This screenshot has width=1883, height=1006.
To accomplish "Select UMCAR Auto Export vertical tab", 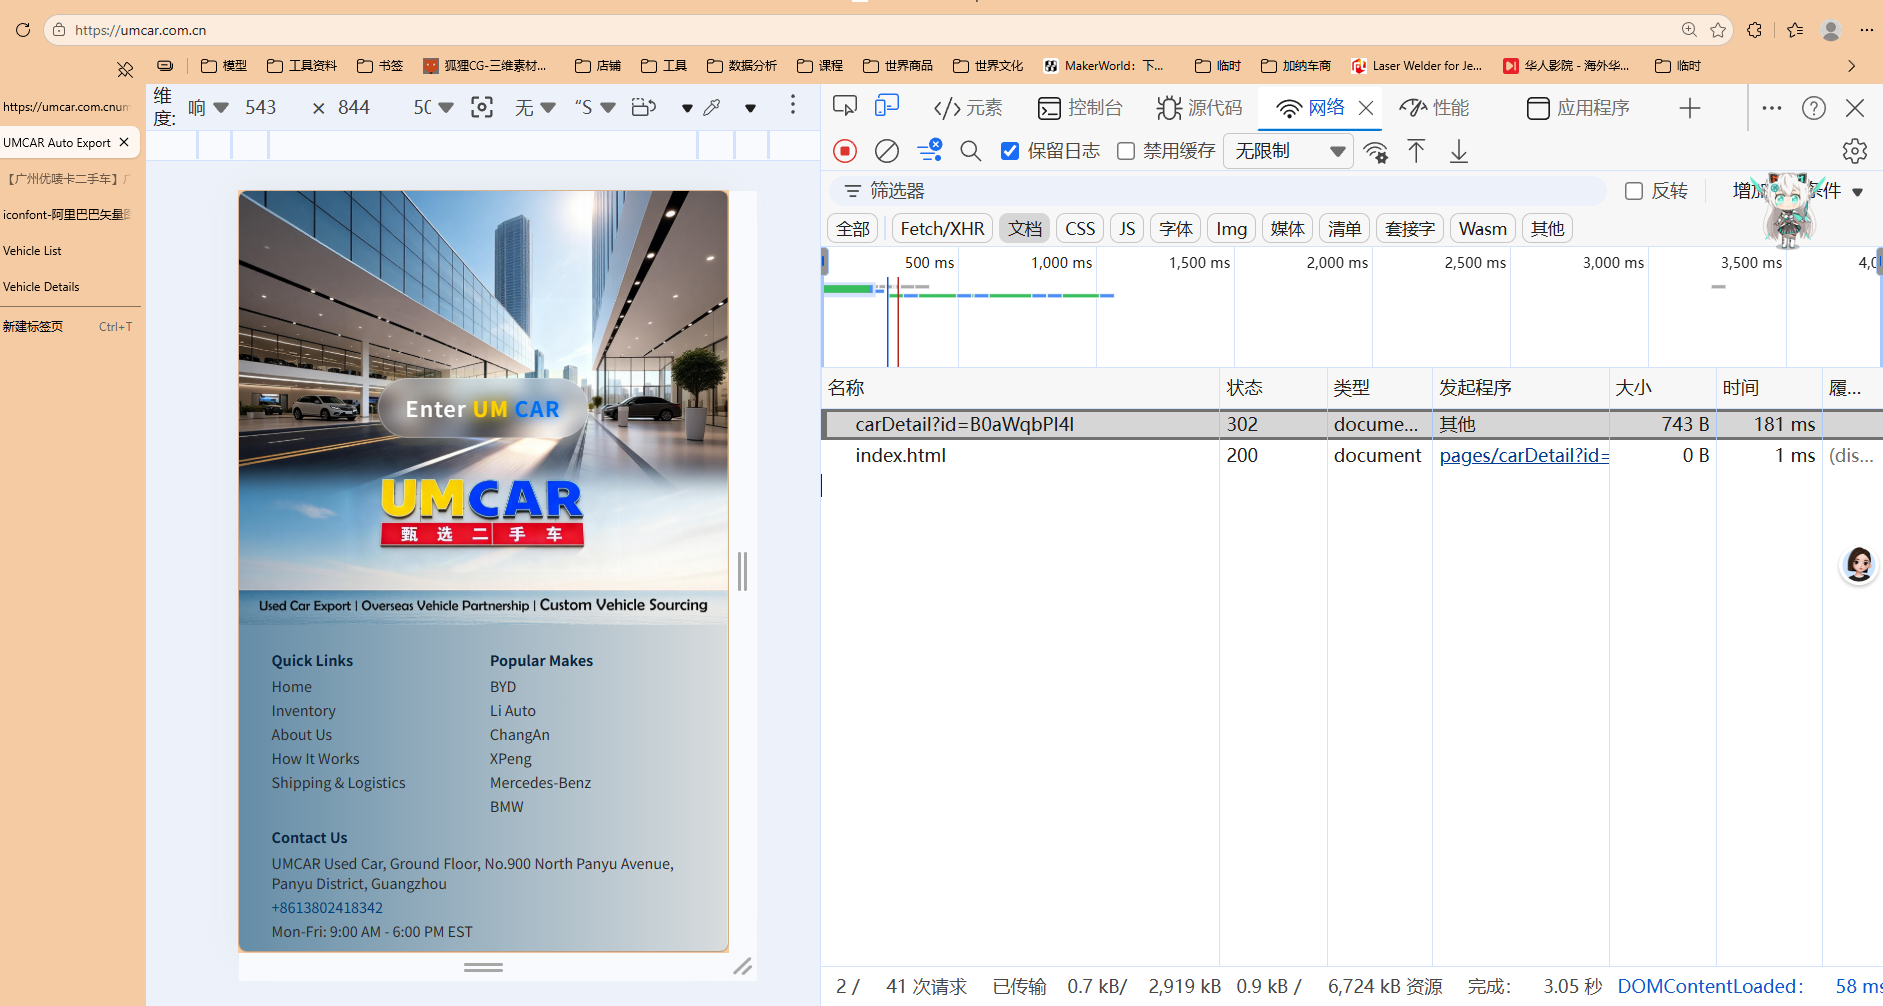I will (x=57, y=143).
